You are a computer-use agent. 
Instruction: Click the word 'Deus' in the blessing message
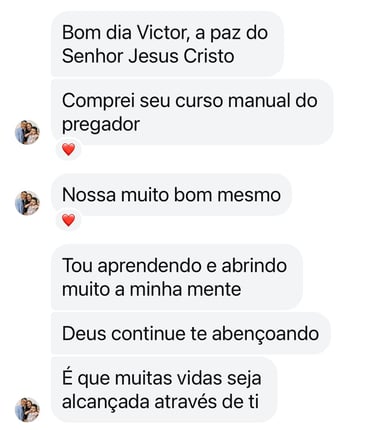(84, 333)
